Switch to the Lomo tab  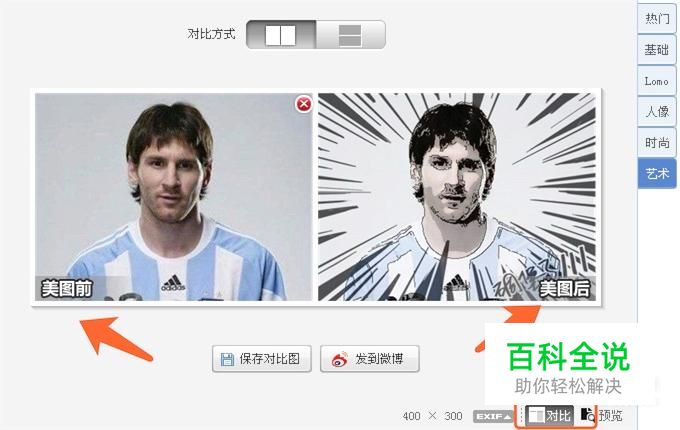tap(657, 81)
